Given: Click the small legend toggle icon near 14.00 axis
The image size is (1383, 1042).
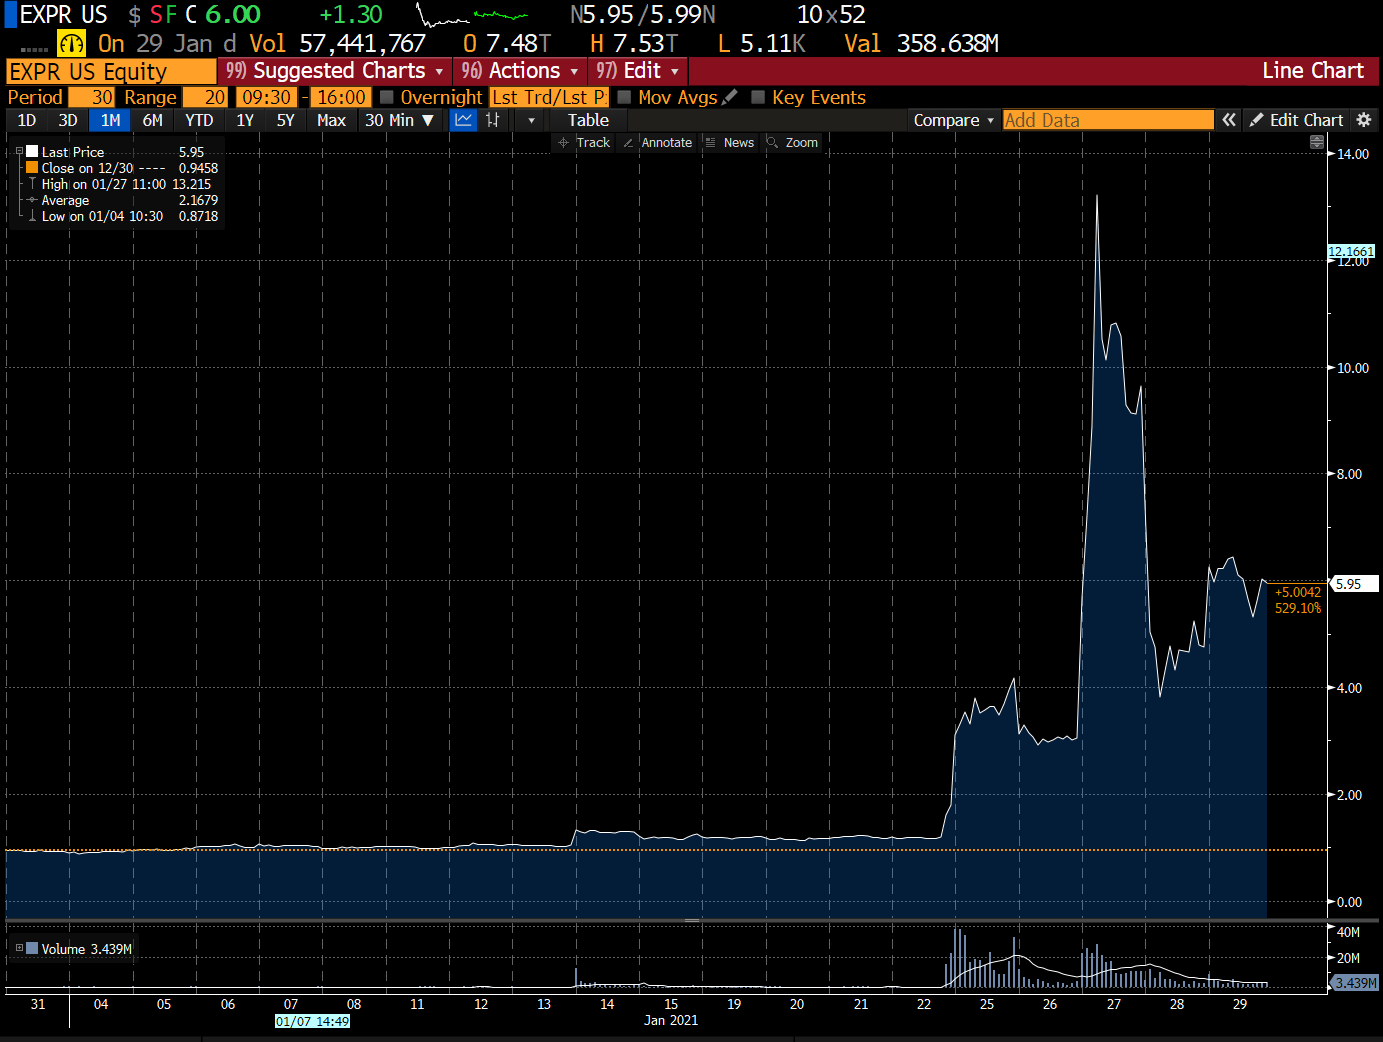Looking at the screenshot, I should (x=1317, y=143).
